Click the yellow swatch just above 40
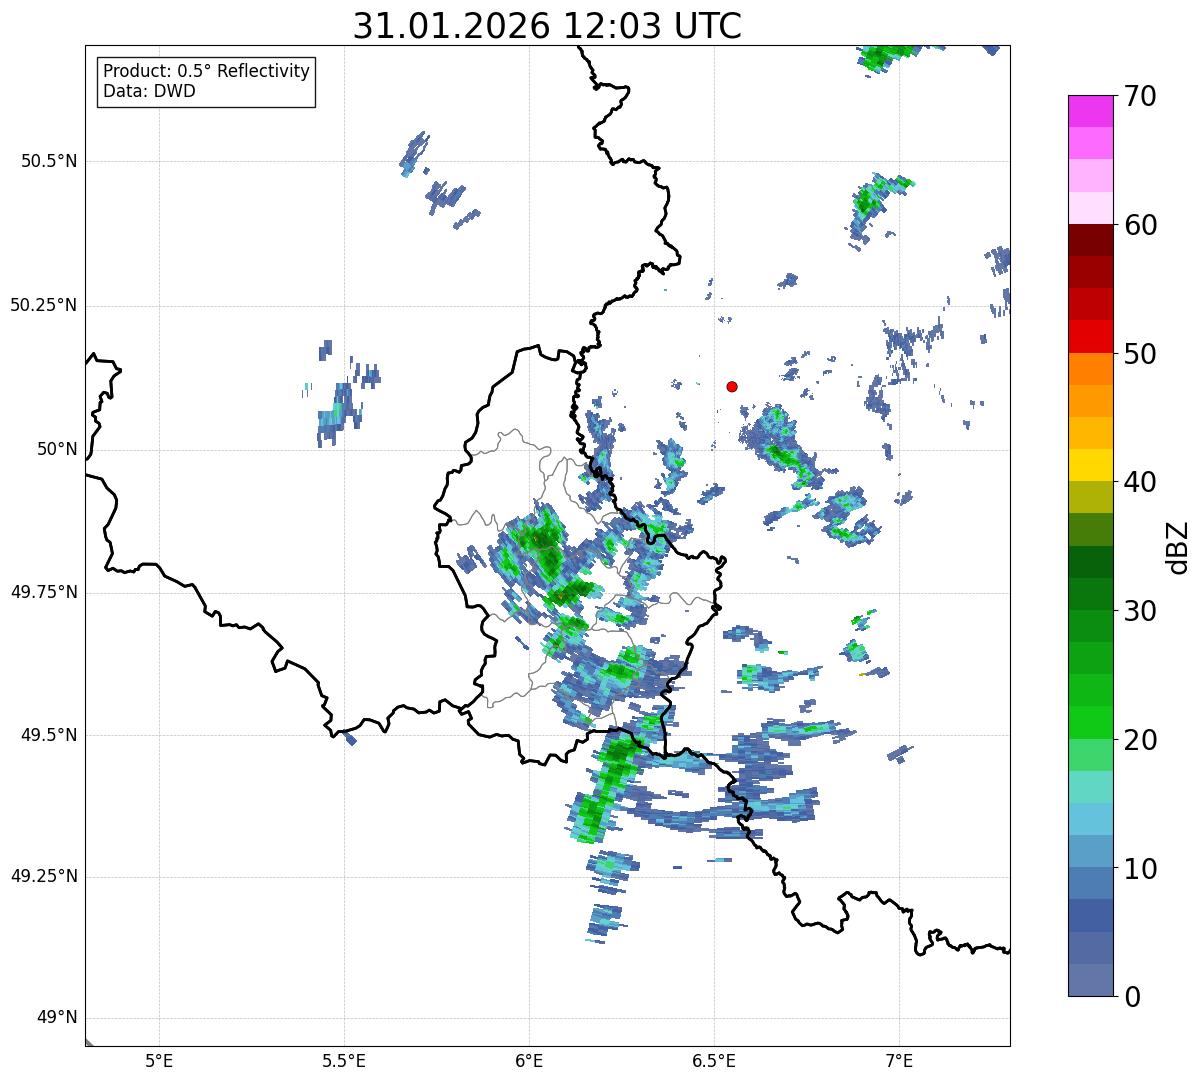 pos(1091,465)
